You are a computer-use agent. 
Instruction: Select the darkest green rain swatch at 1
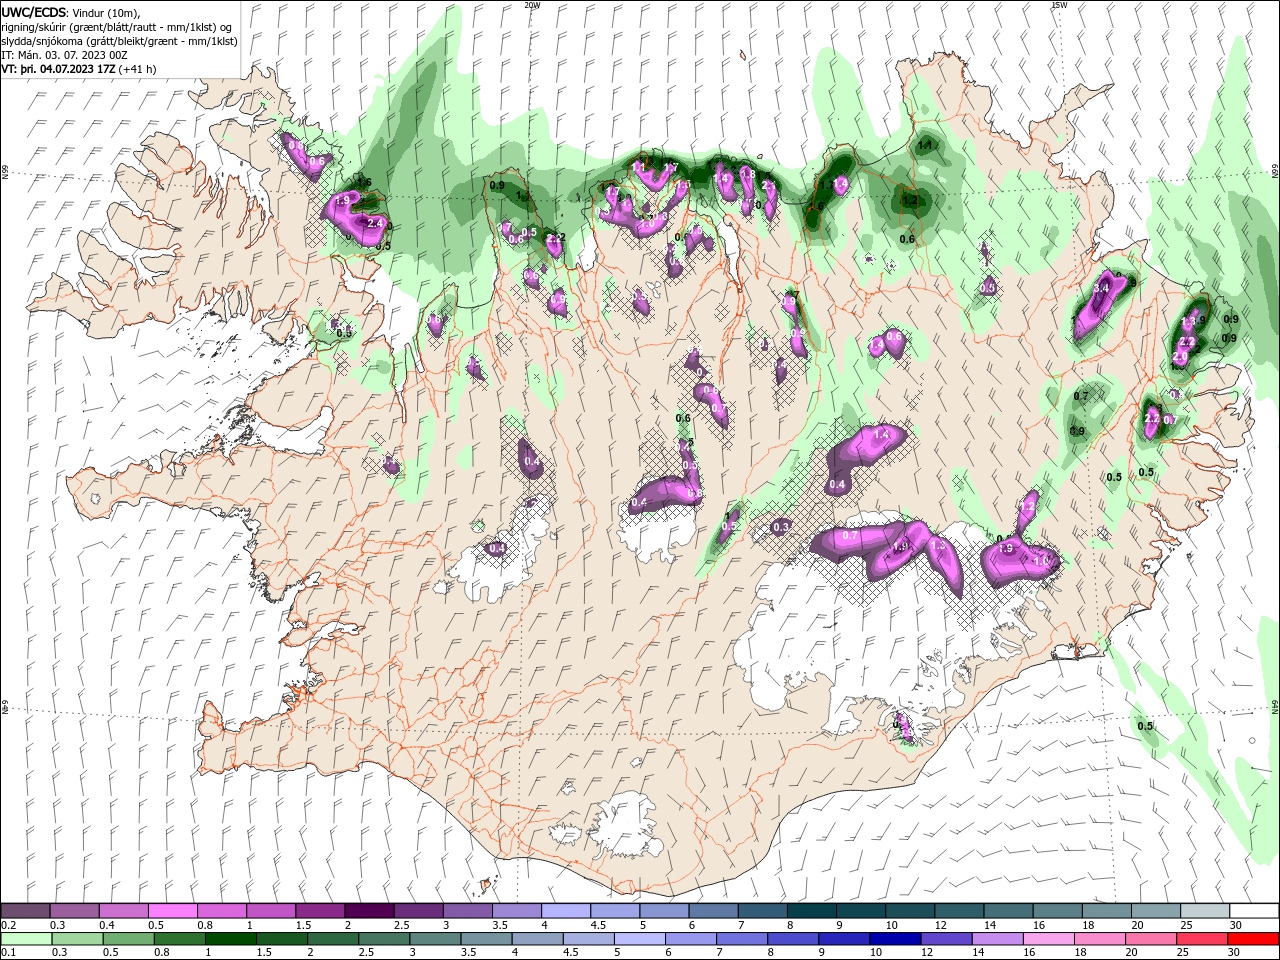[x=231, y=939]
